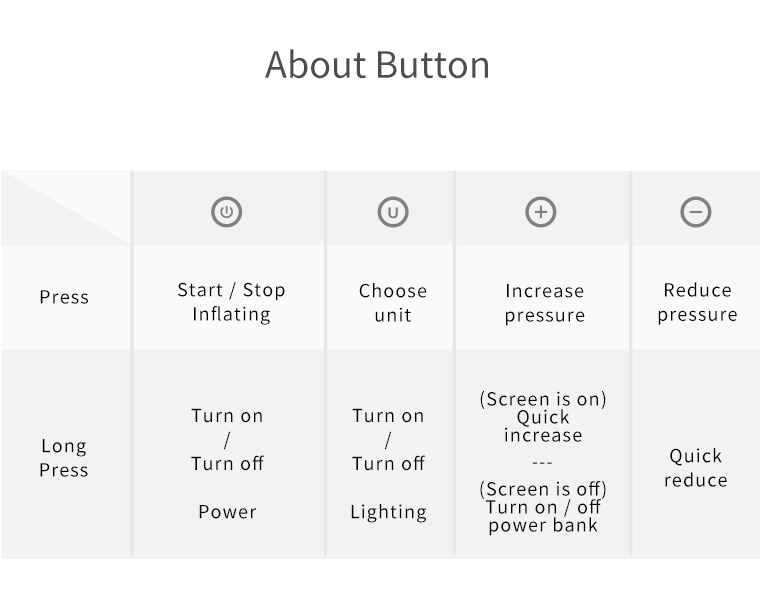Click the Increase pressure text
Image resolution: width=760 pixels, height=610 pixels.
[x=545, y=303]
